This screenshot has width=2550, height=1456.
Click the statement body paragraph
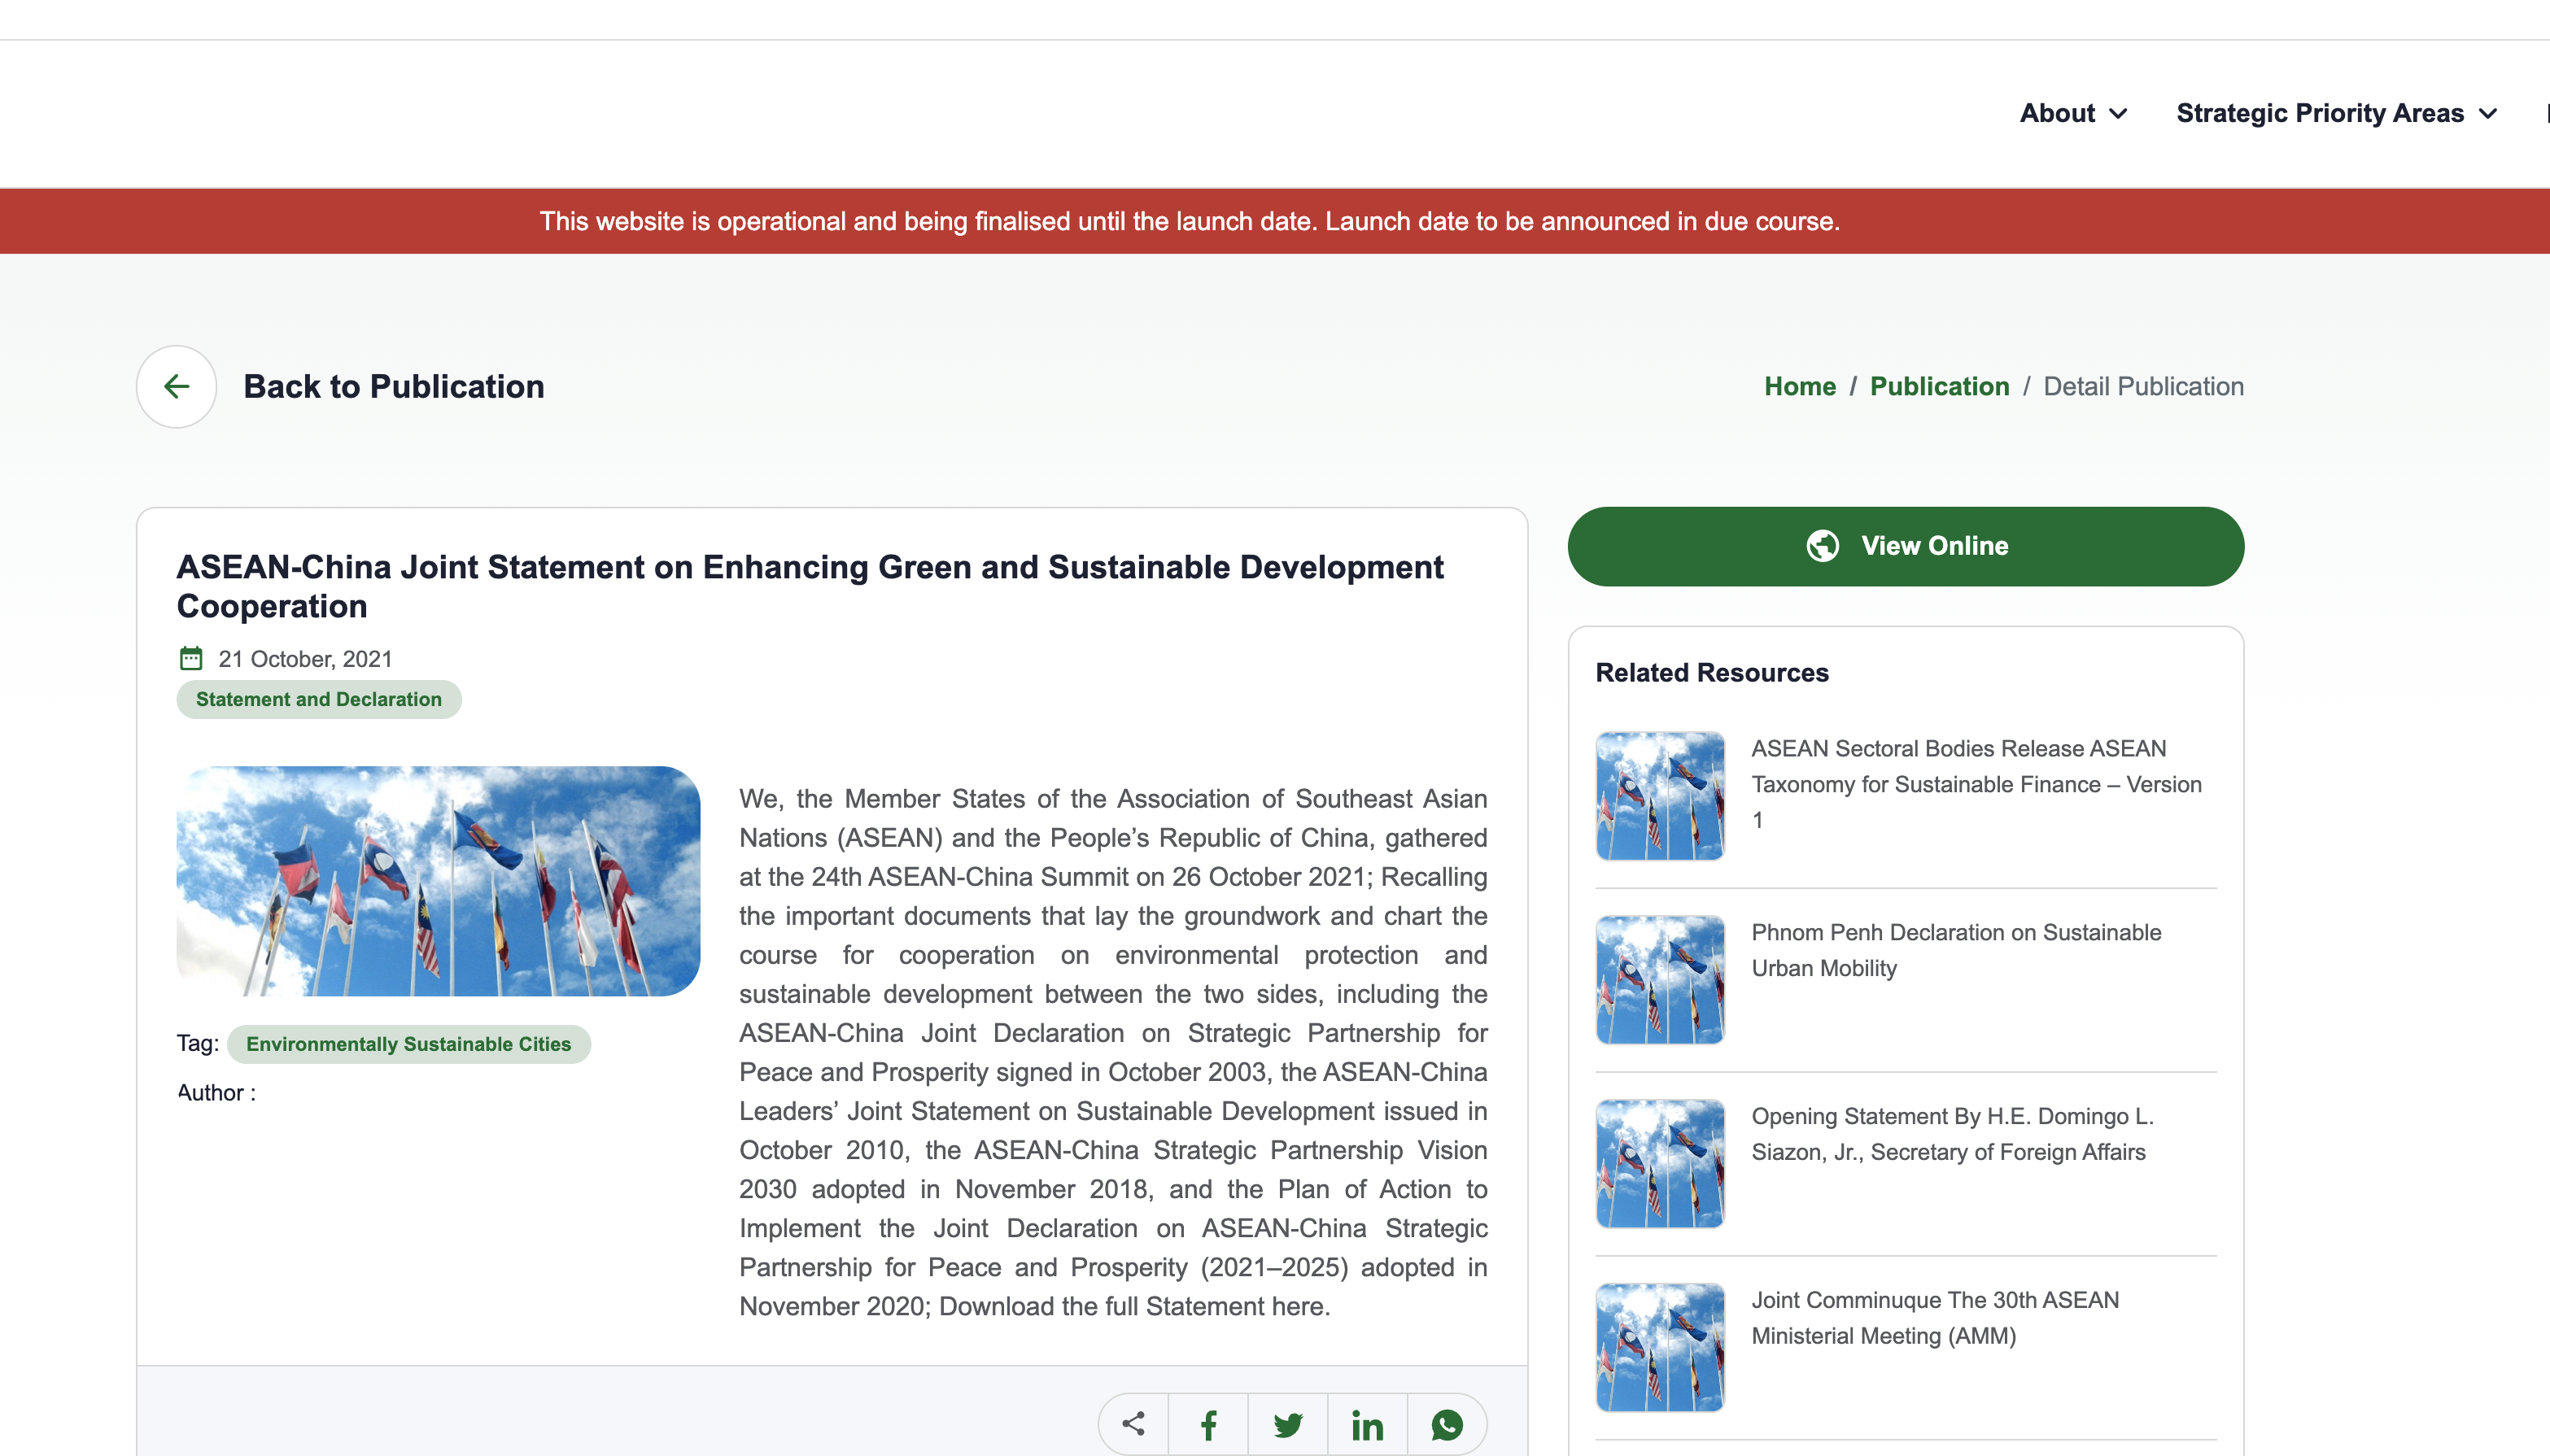pos(1113,1053)
